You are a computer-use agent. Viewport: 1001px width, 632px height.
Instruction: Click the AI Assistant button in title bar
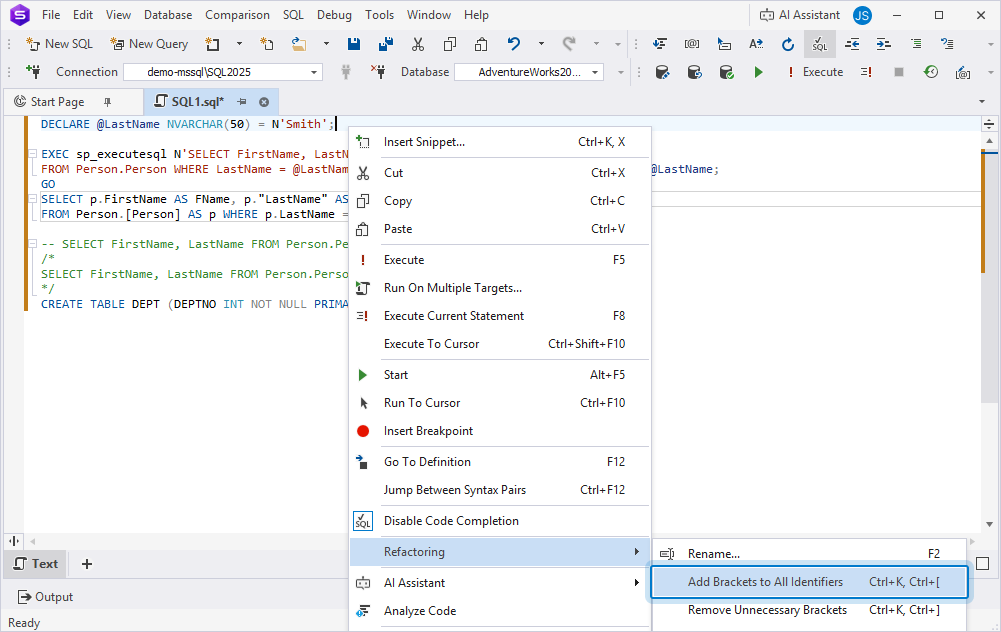click(800, 15)
